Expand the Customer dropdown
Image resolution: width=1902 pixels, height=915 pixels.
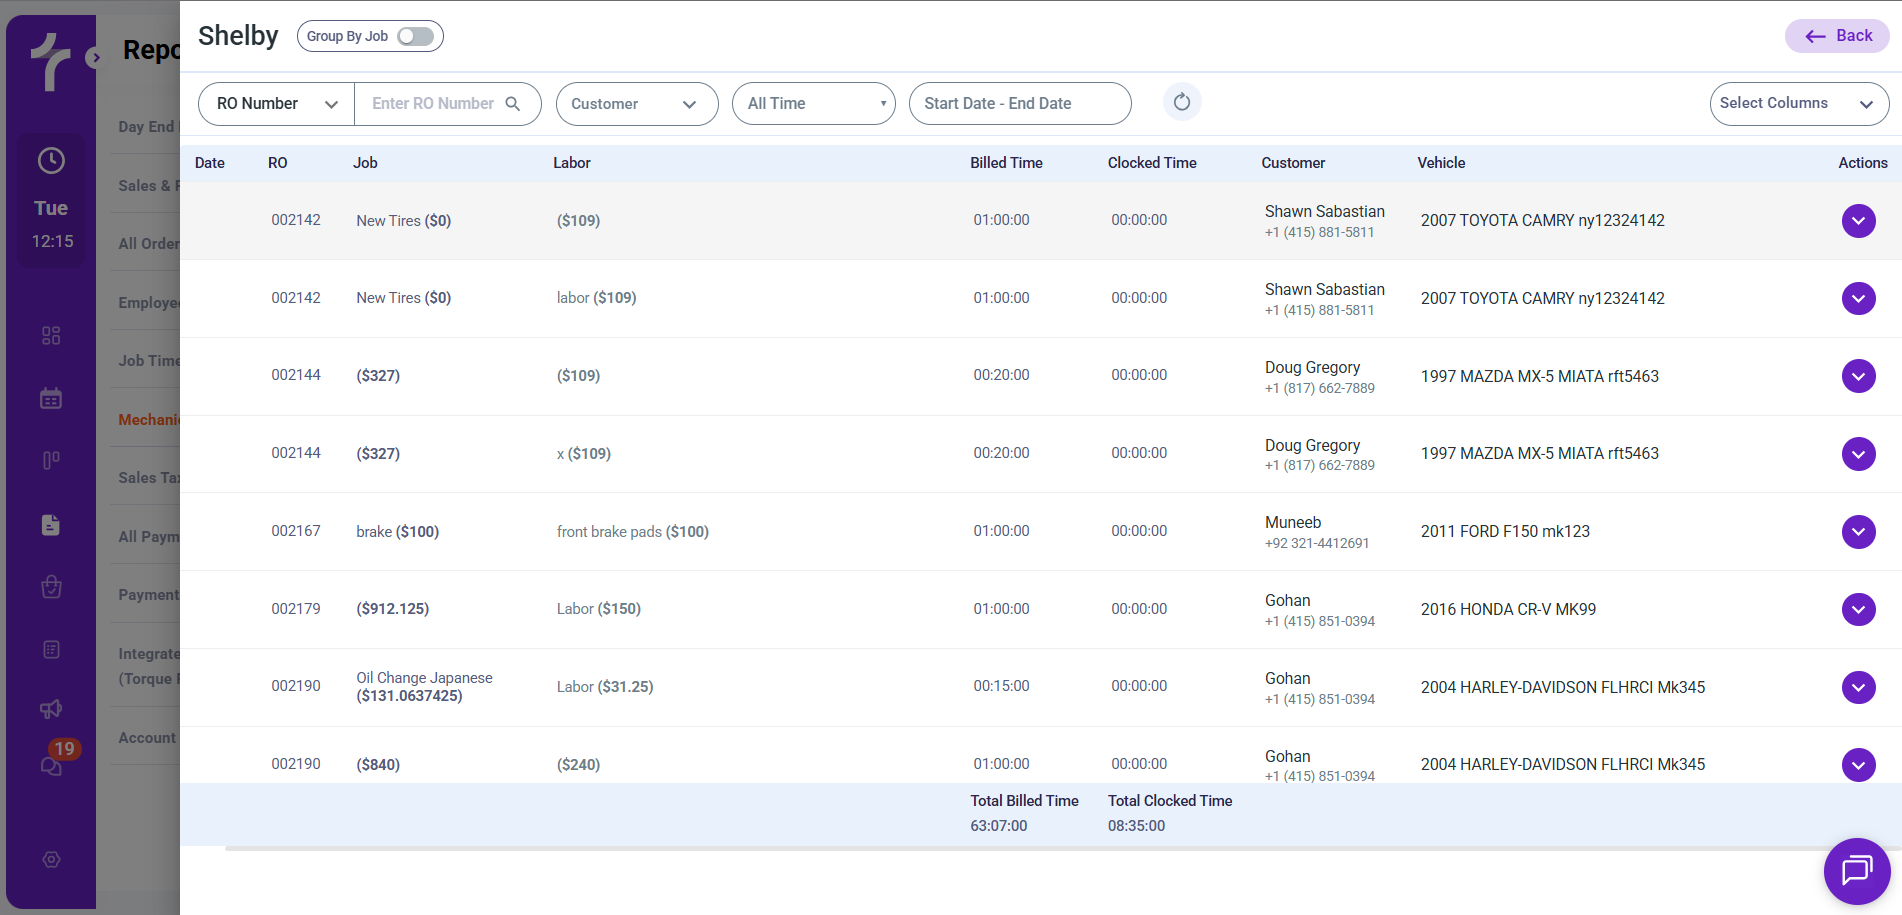tap(636, 104)
